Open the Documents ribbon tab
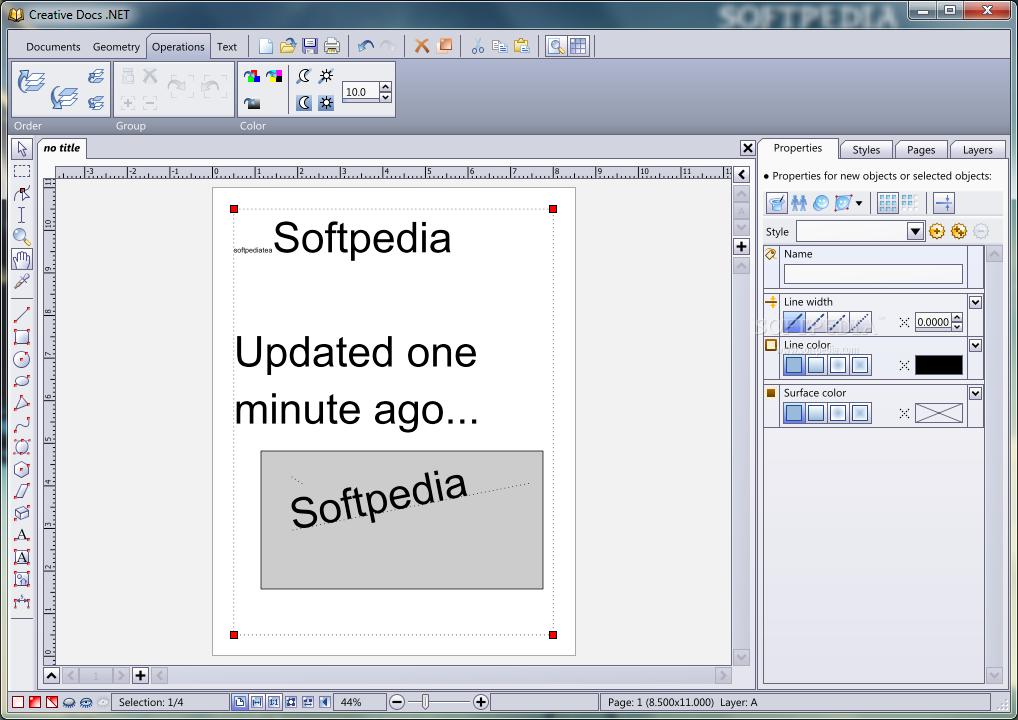This screenshot has width=1018, height=720. click(53, 47)
